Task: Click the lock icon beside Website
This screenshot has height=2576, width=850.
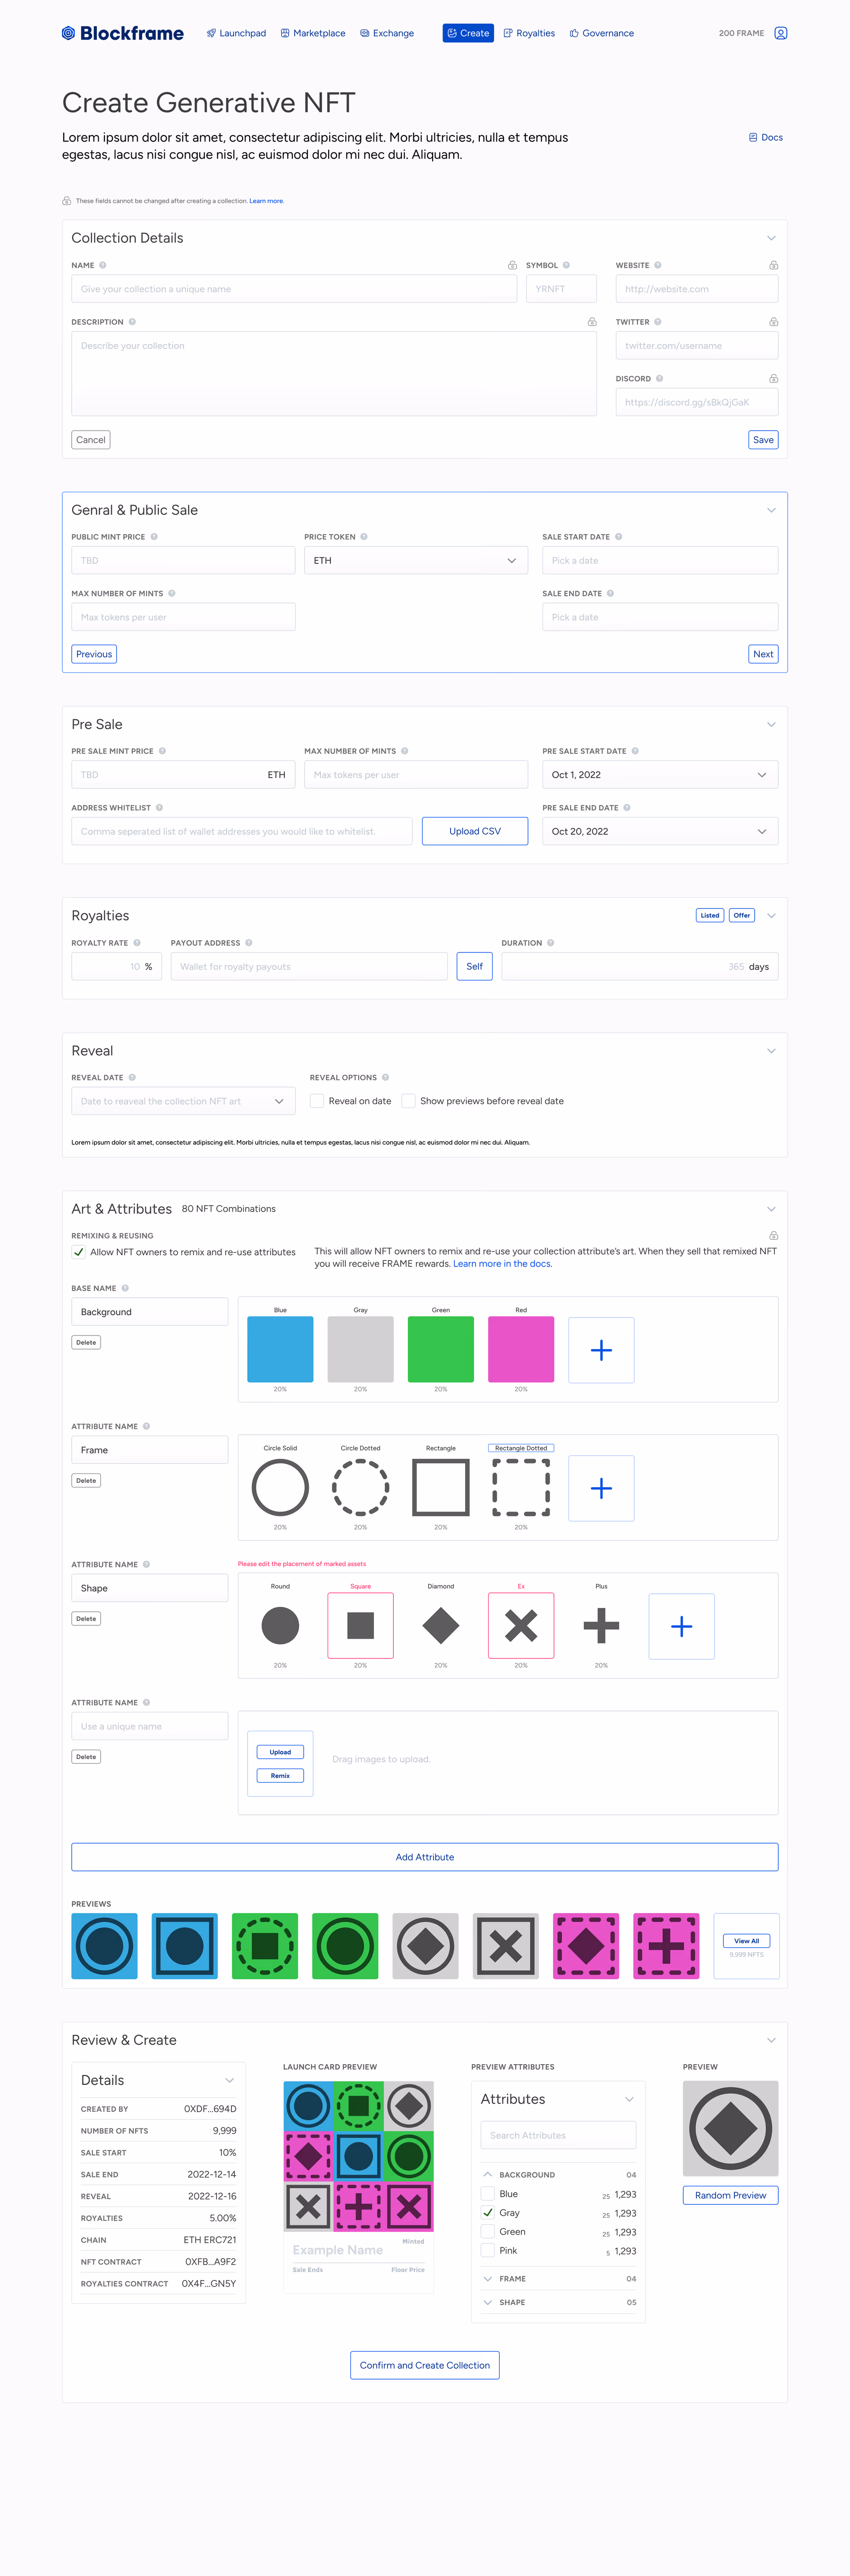Action: (773, 265)
